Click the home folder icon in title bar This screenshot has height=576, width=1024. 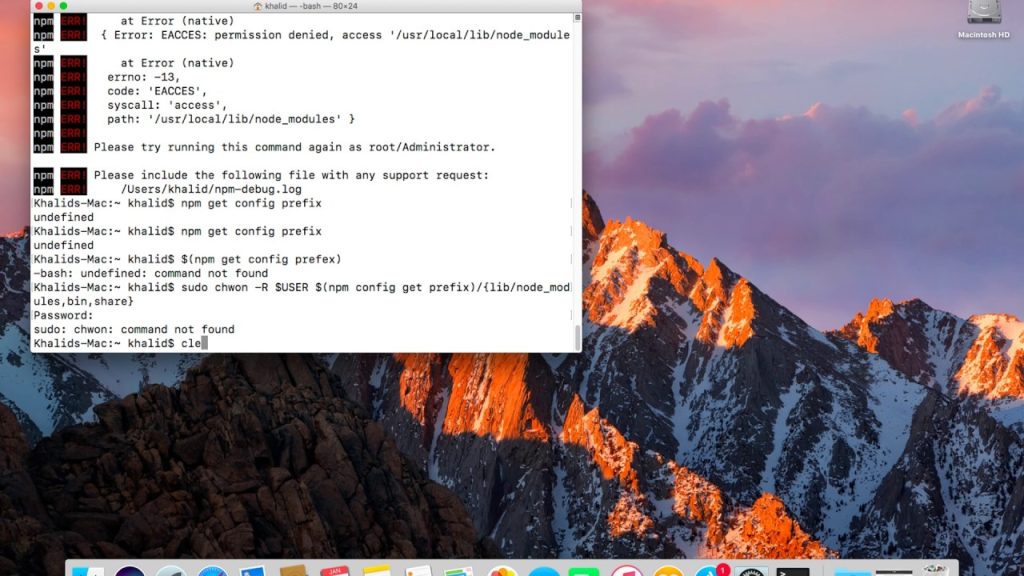[x=258, y=6]
